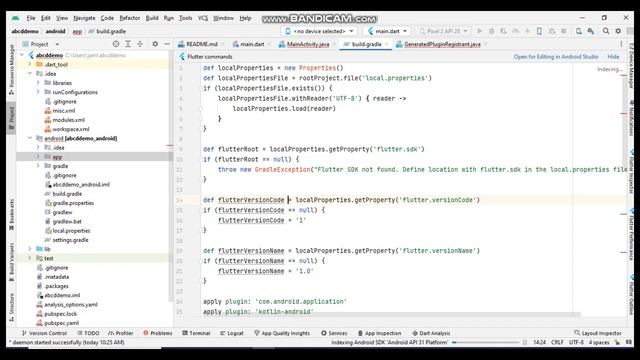Collapse the abcddemo root node
This screenshot has height=360, width=640.
22,55
